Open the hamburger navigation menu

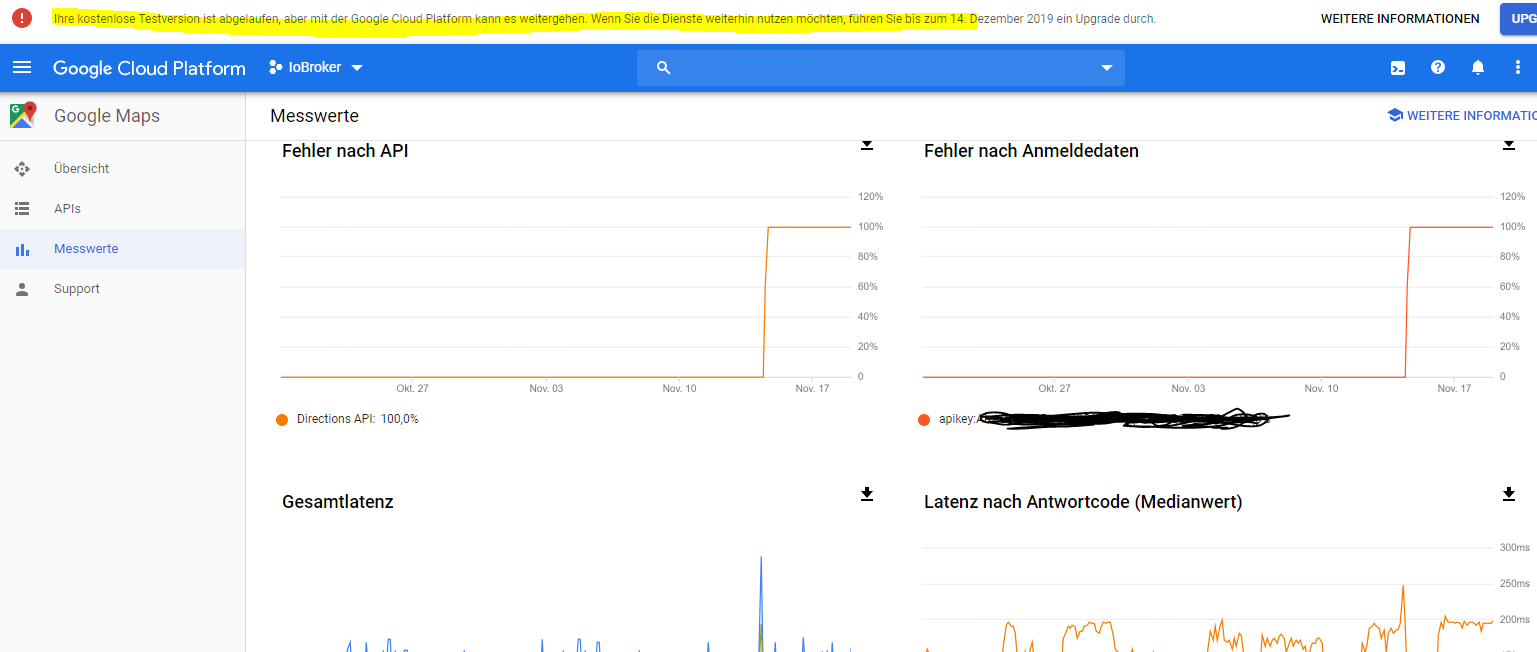point(22,68)
